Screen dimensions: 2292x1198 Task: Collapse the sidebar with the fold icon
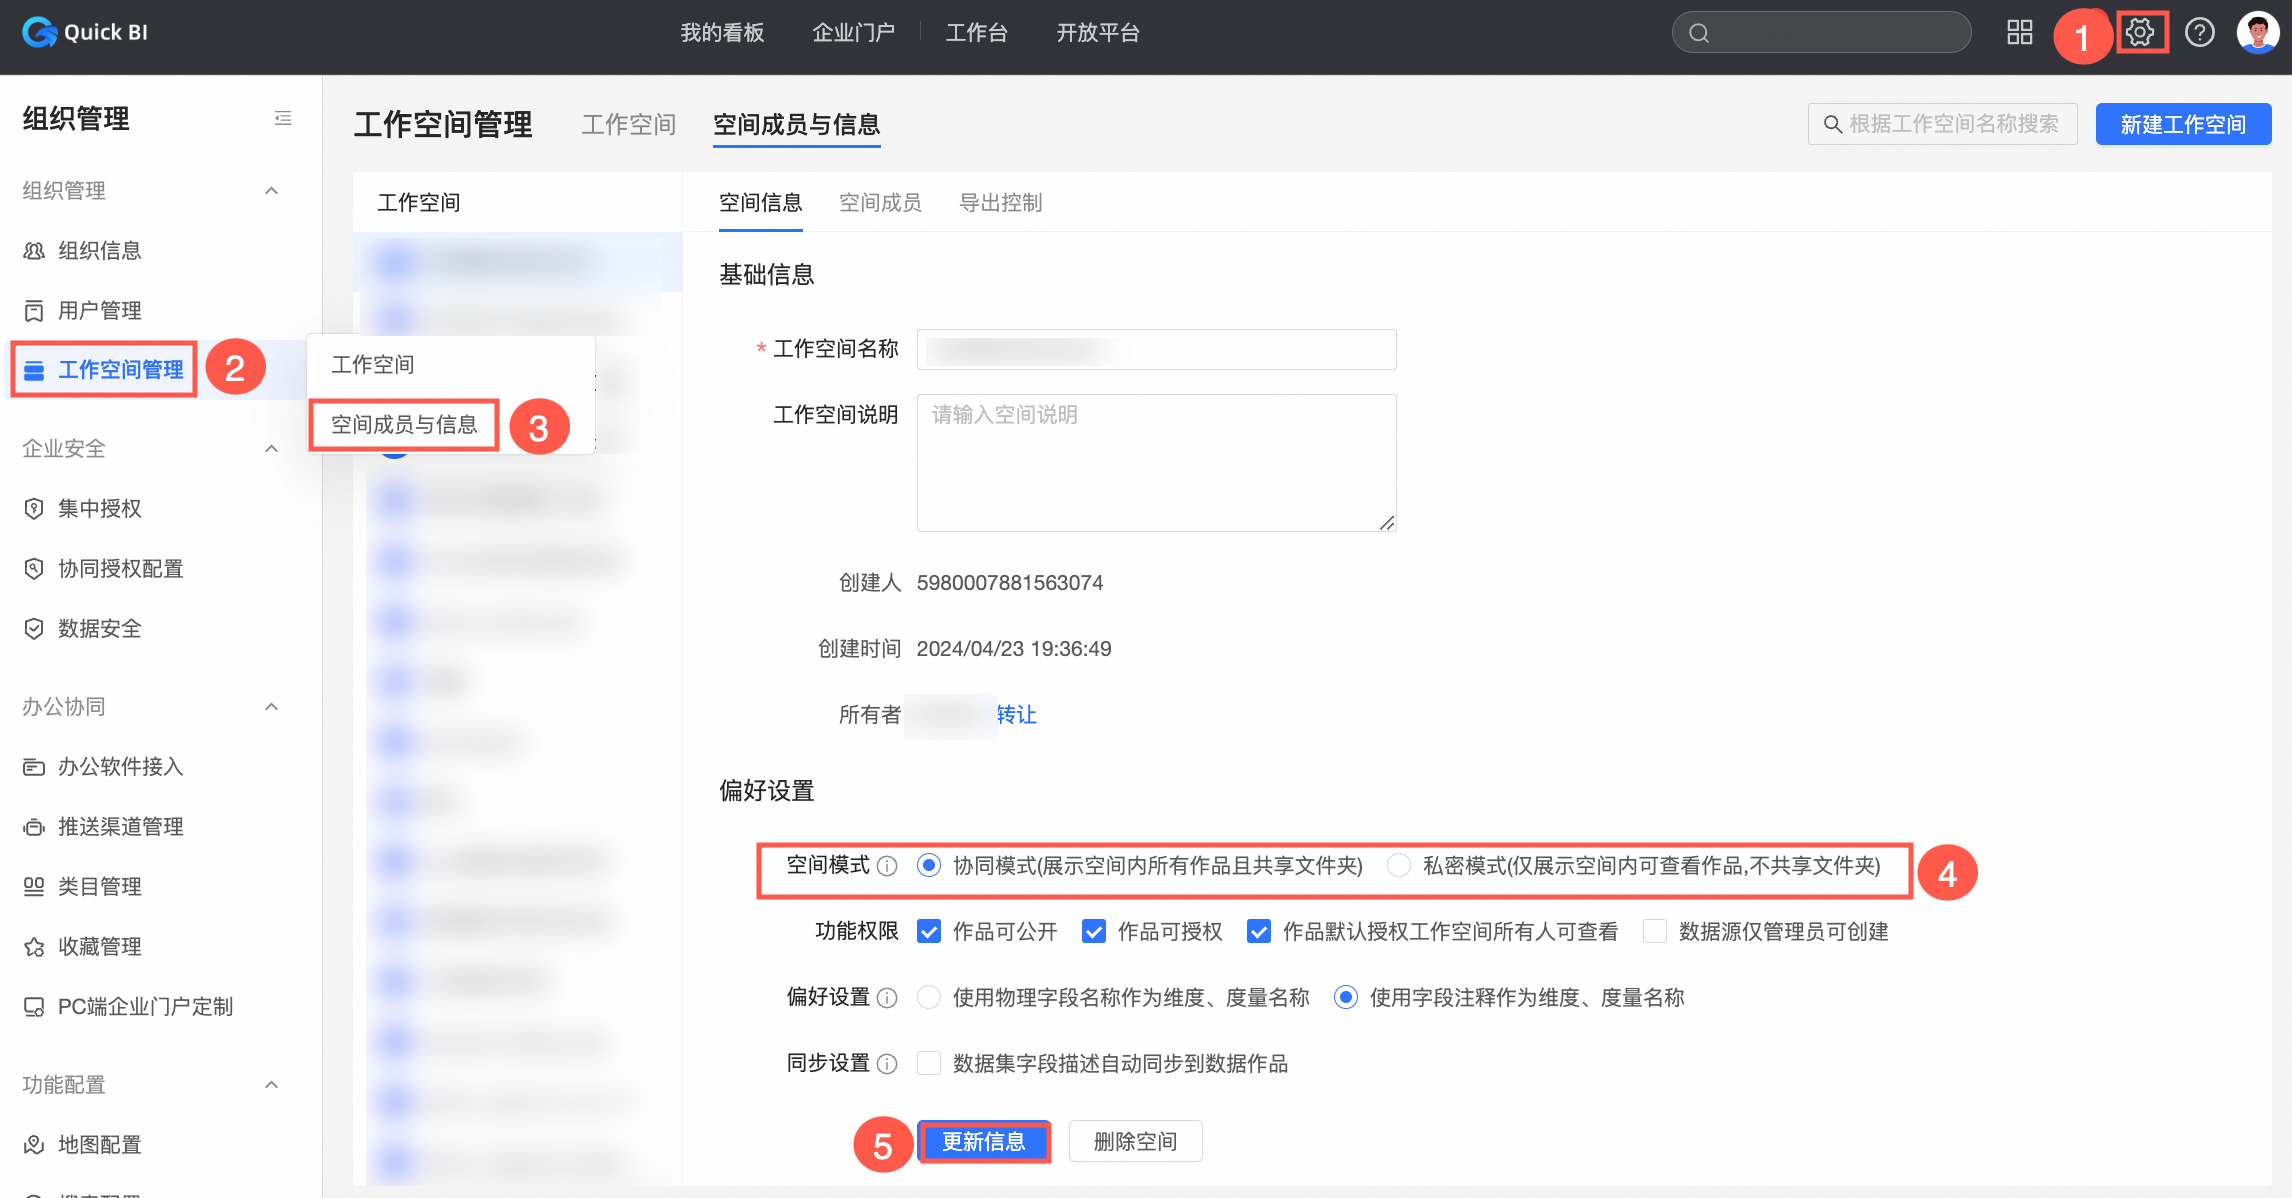click(x=283, y=119)
